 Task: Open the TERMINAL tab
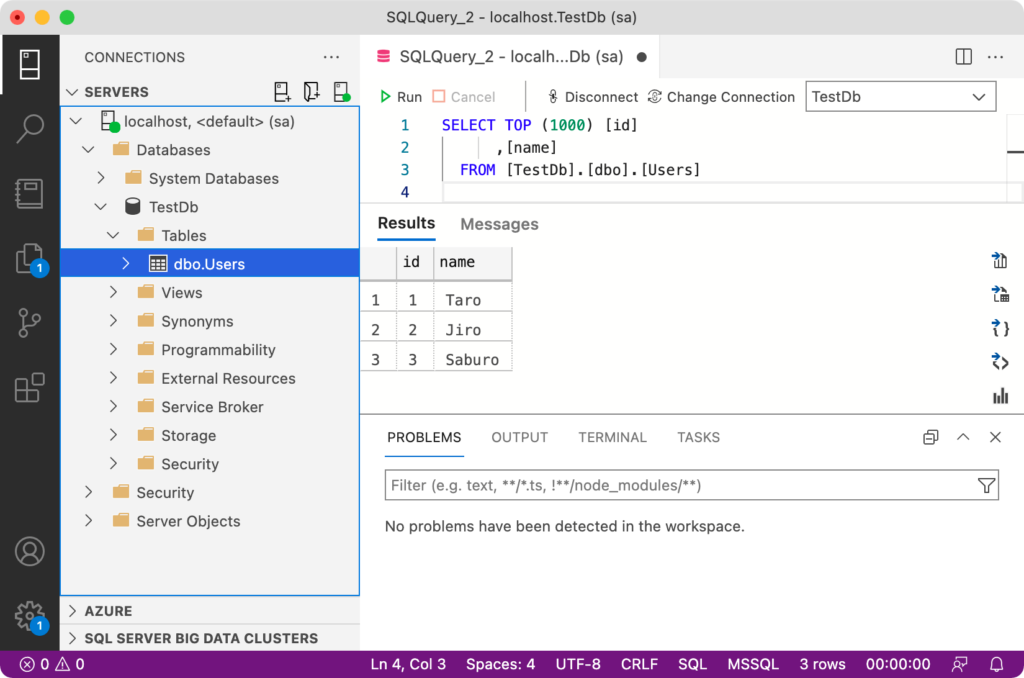[612, 437]
